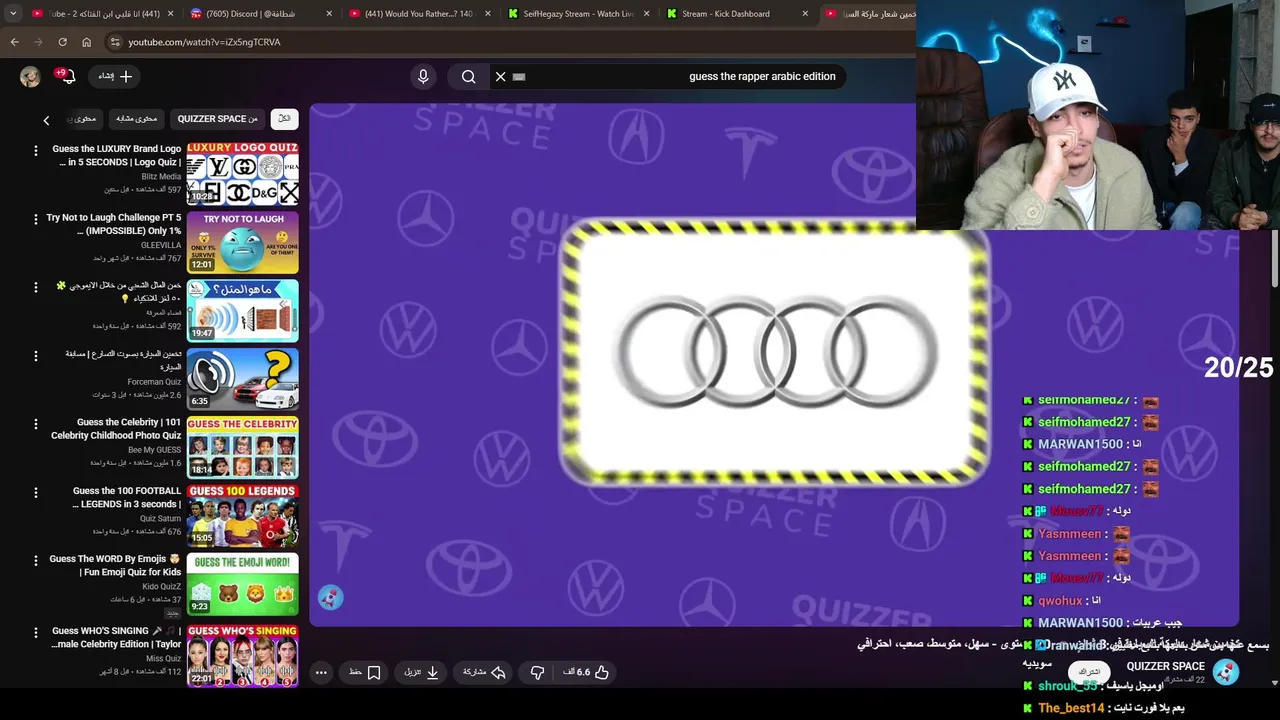The height and width of the screenshot is (720, 1280).
Task: Click the Blitz Media channel name
Action: click(x=162, y=176)
